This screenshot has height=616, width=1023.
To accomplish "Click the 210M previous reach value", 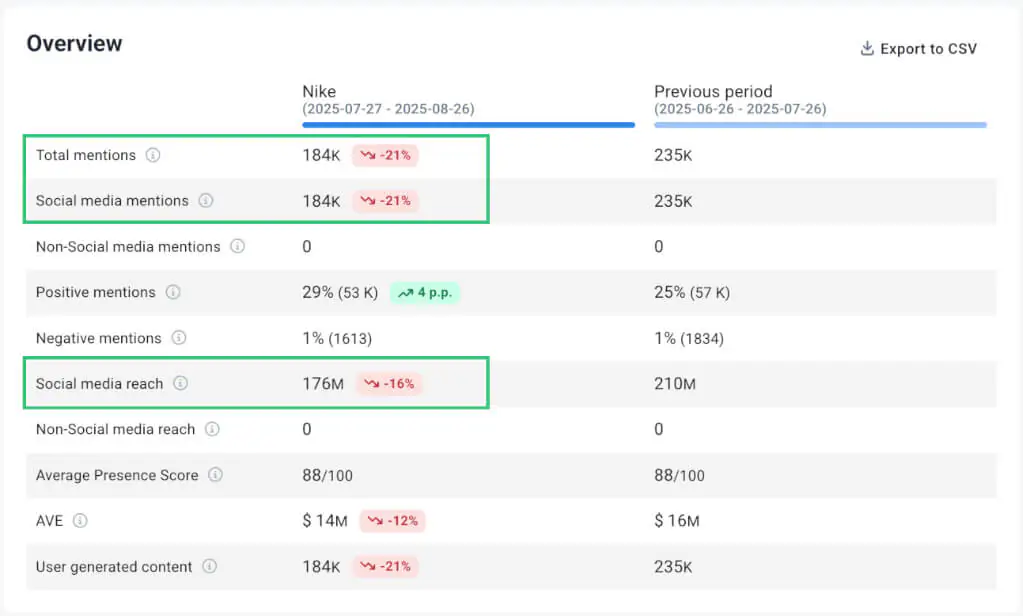I will [675, 384].
